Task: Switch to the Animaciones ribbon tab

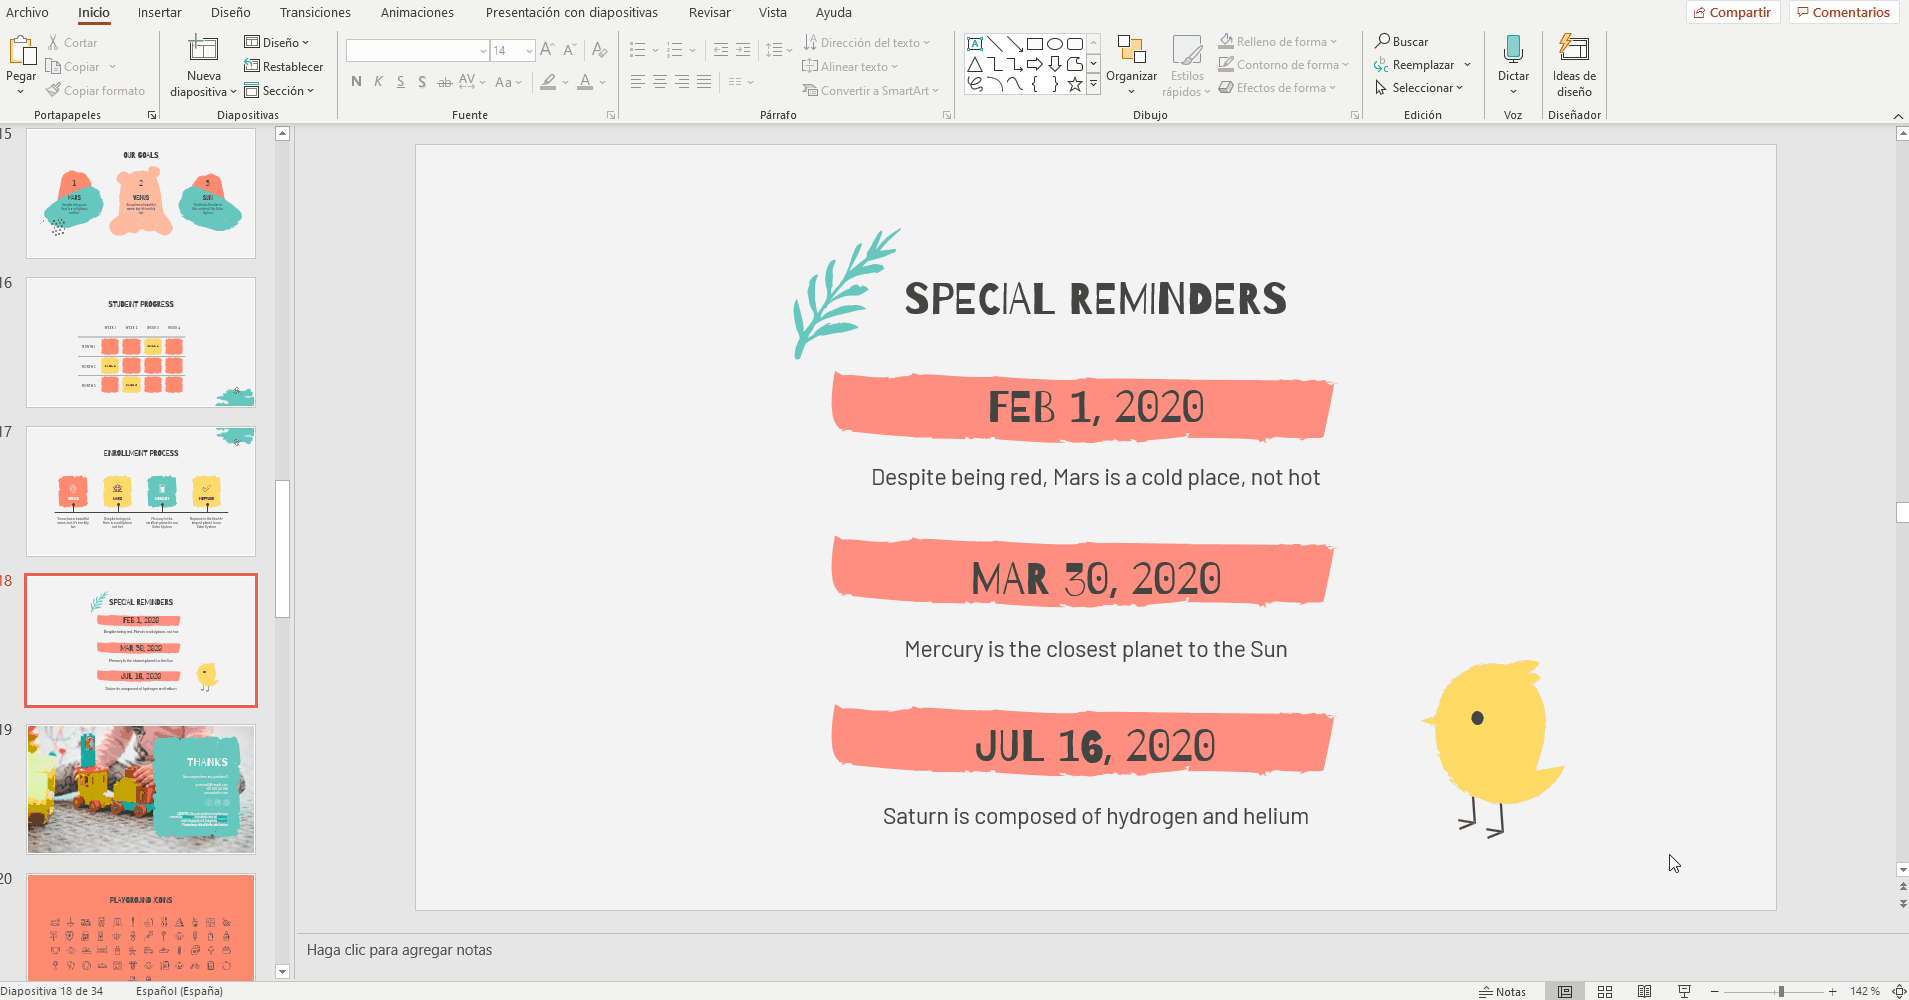Action: click(417, 12)
